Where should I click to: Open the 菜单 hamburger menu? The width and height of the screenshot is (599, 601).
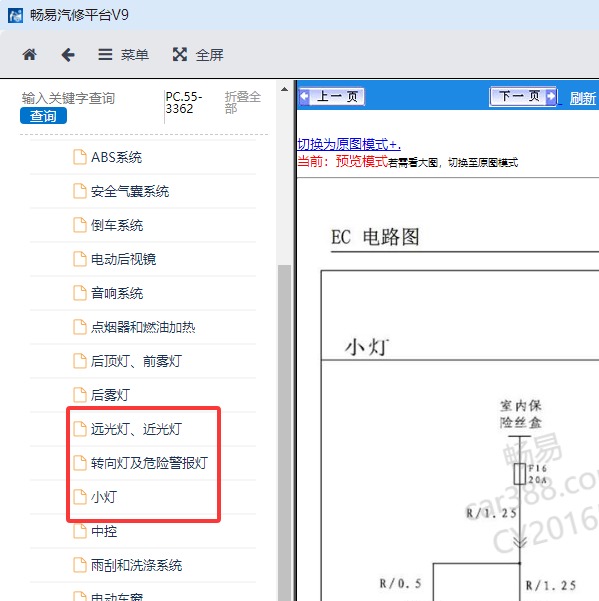(x=123, y=55)
